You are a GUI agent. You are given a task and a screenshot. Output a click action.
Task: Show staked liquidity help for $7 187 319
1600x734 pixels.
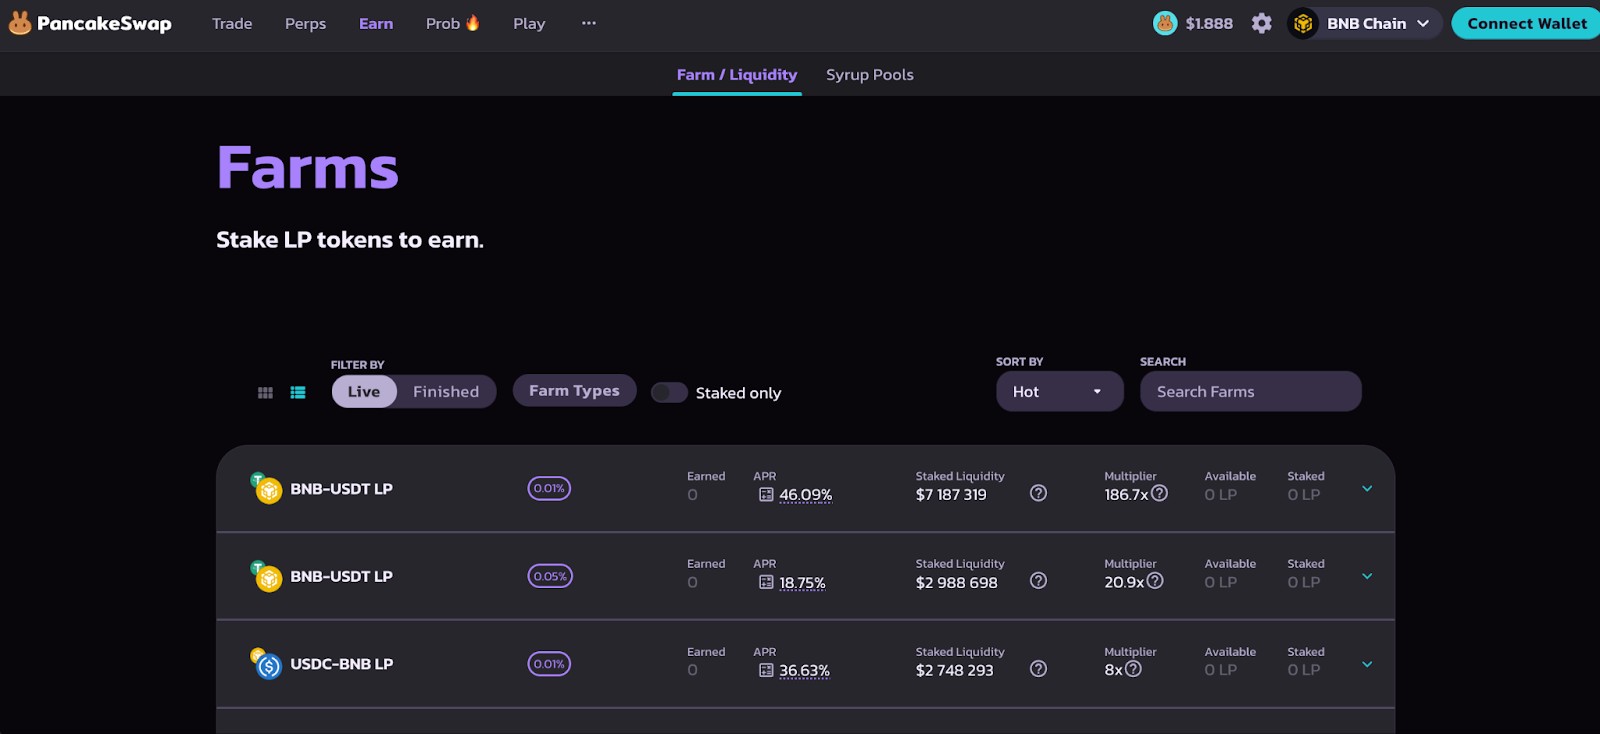[x=1038, y=493]
